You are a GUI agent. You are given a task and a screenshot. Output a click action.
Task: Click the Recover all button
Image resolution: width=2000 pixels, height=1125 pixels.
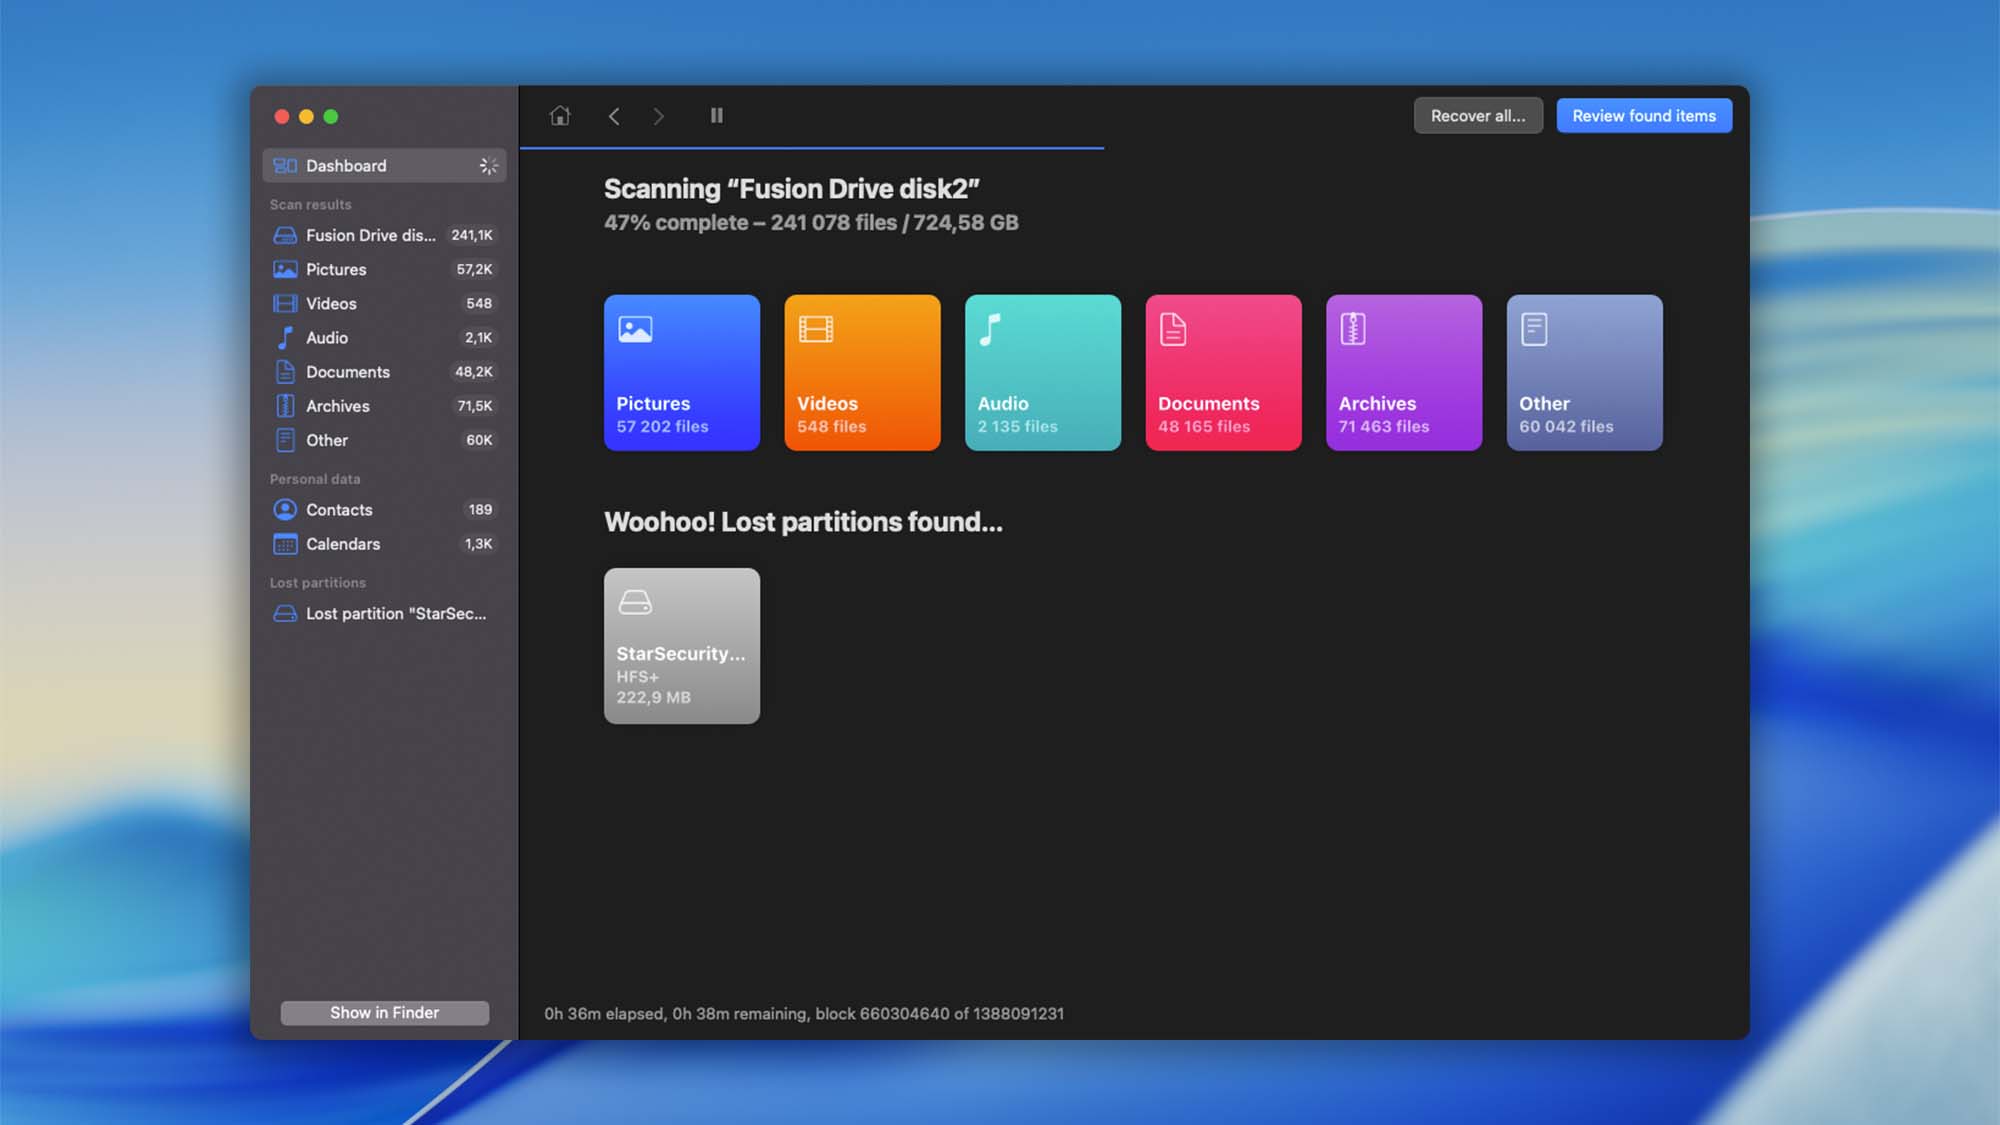1477,116
